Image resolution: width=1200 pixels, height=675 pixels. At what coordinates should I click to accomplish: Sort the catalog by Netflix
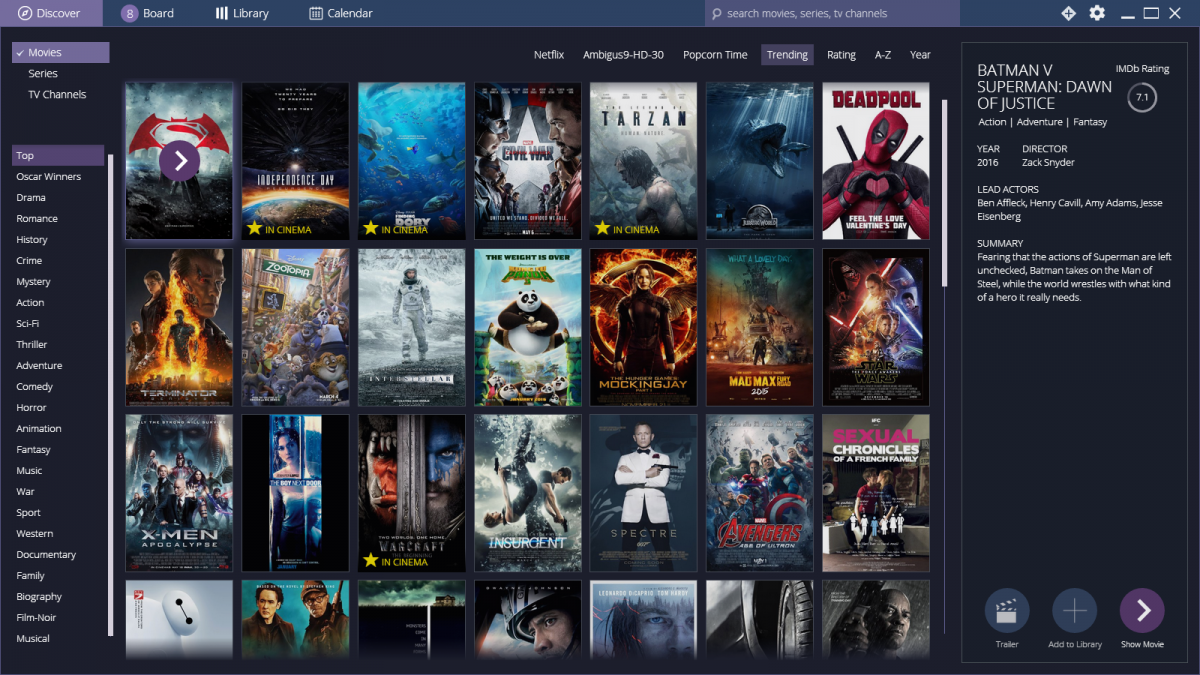click(x=549, y=55)
